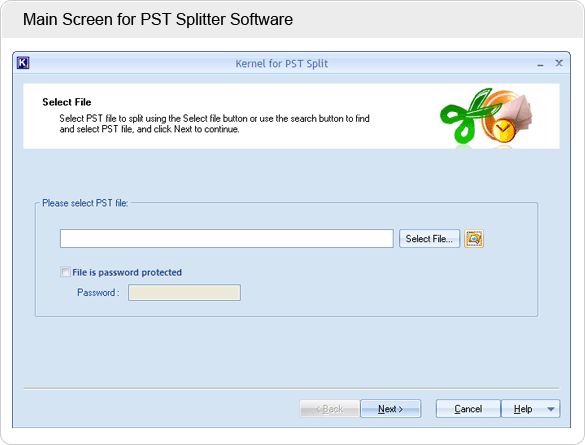585x445 pixels.
Task: Click the Kernel for PST Split title
Action: 282,63
